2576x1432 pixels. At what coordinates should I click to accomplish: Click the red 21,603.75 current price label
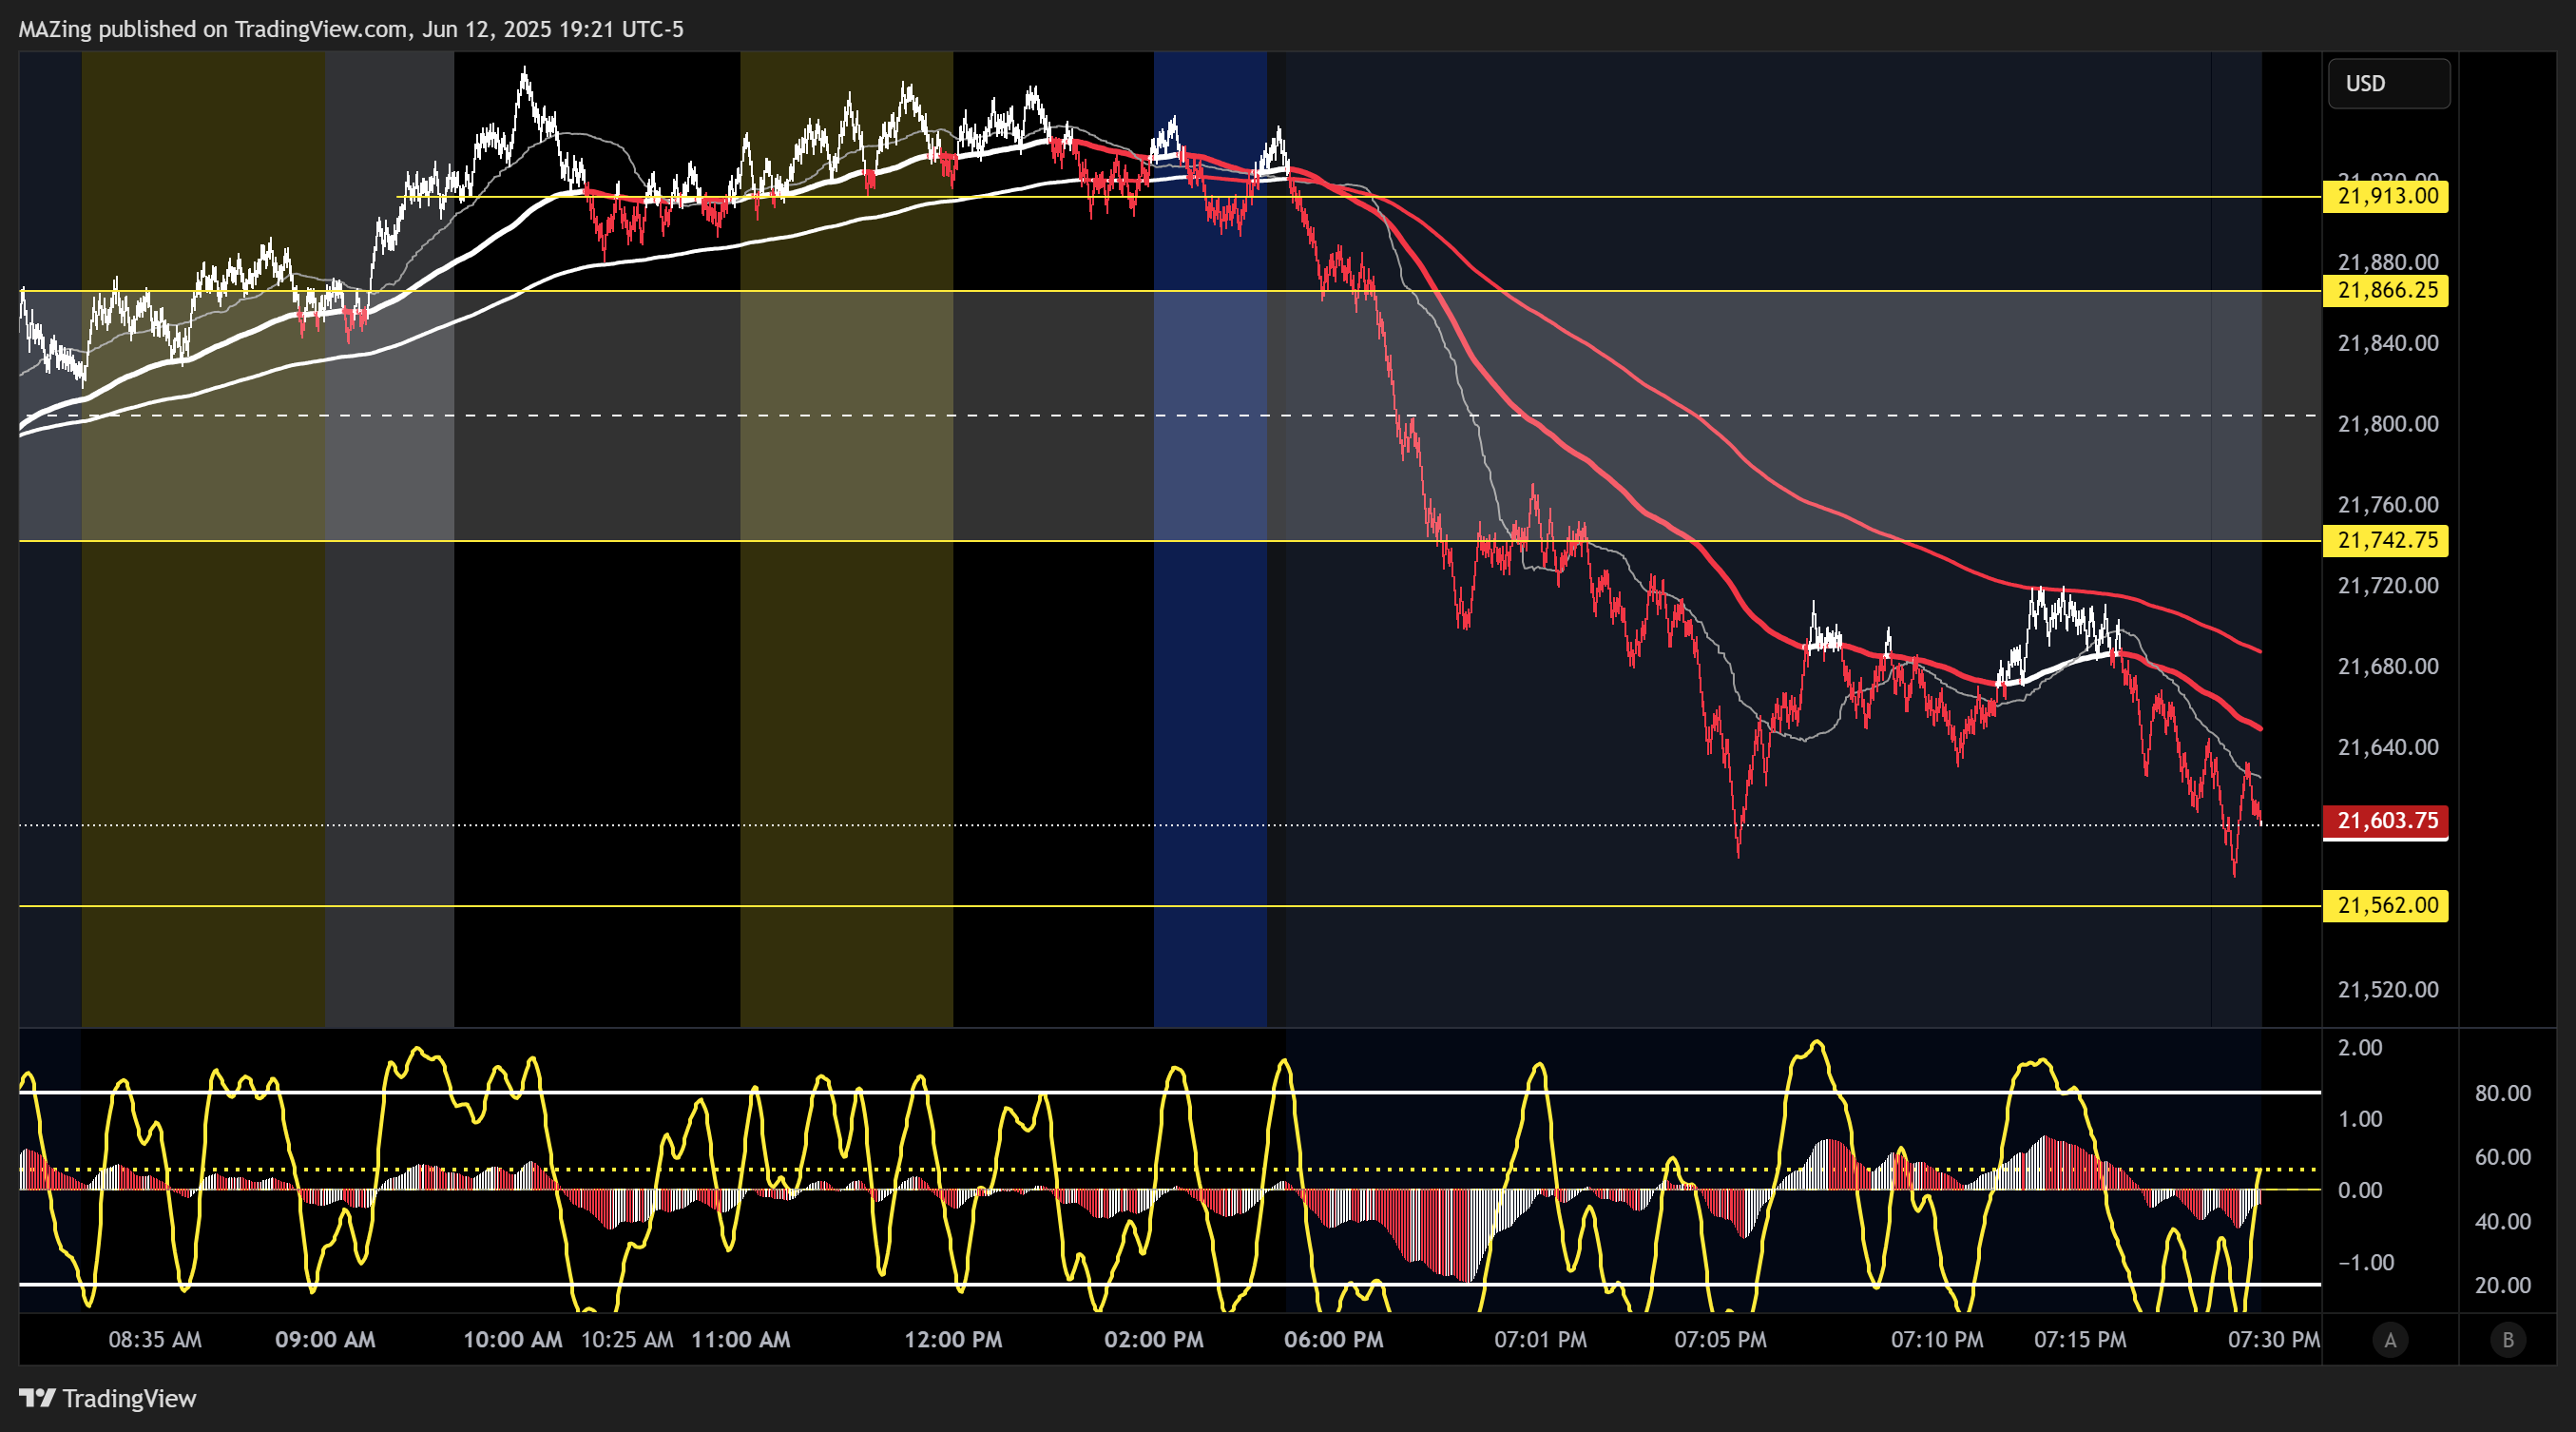[2385, 821]
